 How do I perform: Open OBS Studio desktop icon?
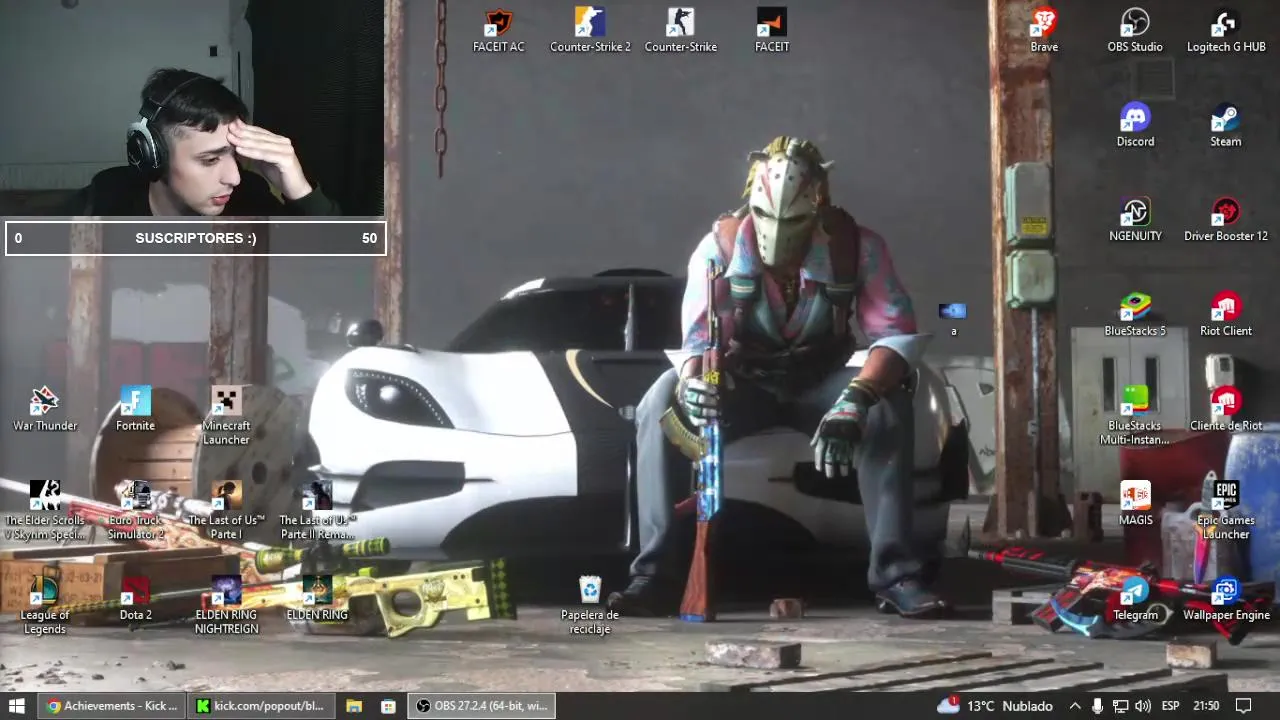pyautogui.click(x=1135, y=30)
